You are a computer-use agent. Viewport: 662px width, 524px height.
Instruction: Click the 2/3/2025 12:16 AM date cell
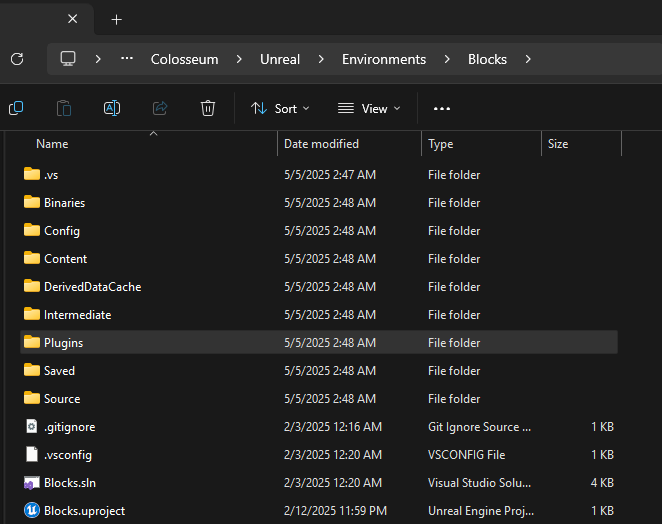coord(333,427)
